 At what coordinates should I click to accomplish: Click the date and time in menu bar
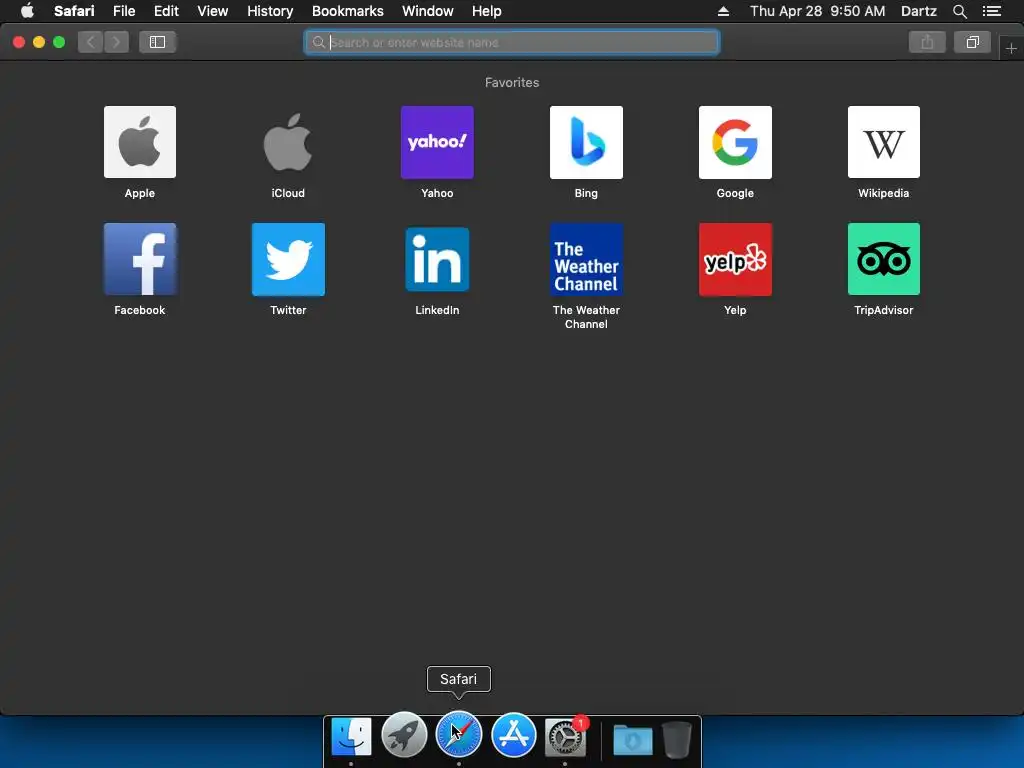pos(817,11)
